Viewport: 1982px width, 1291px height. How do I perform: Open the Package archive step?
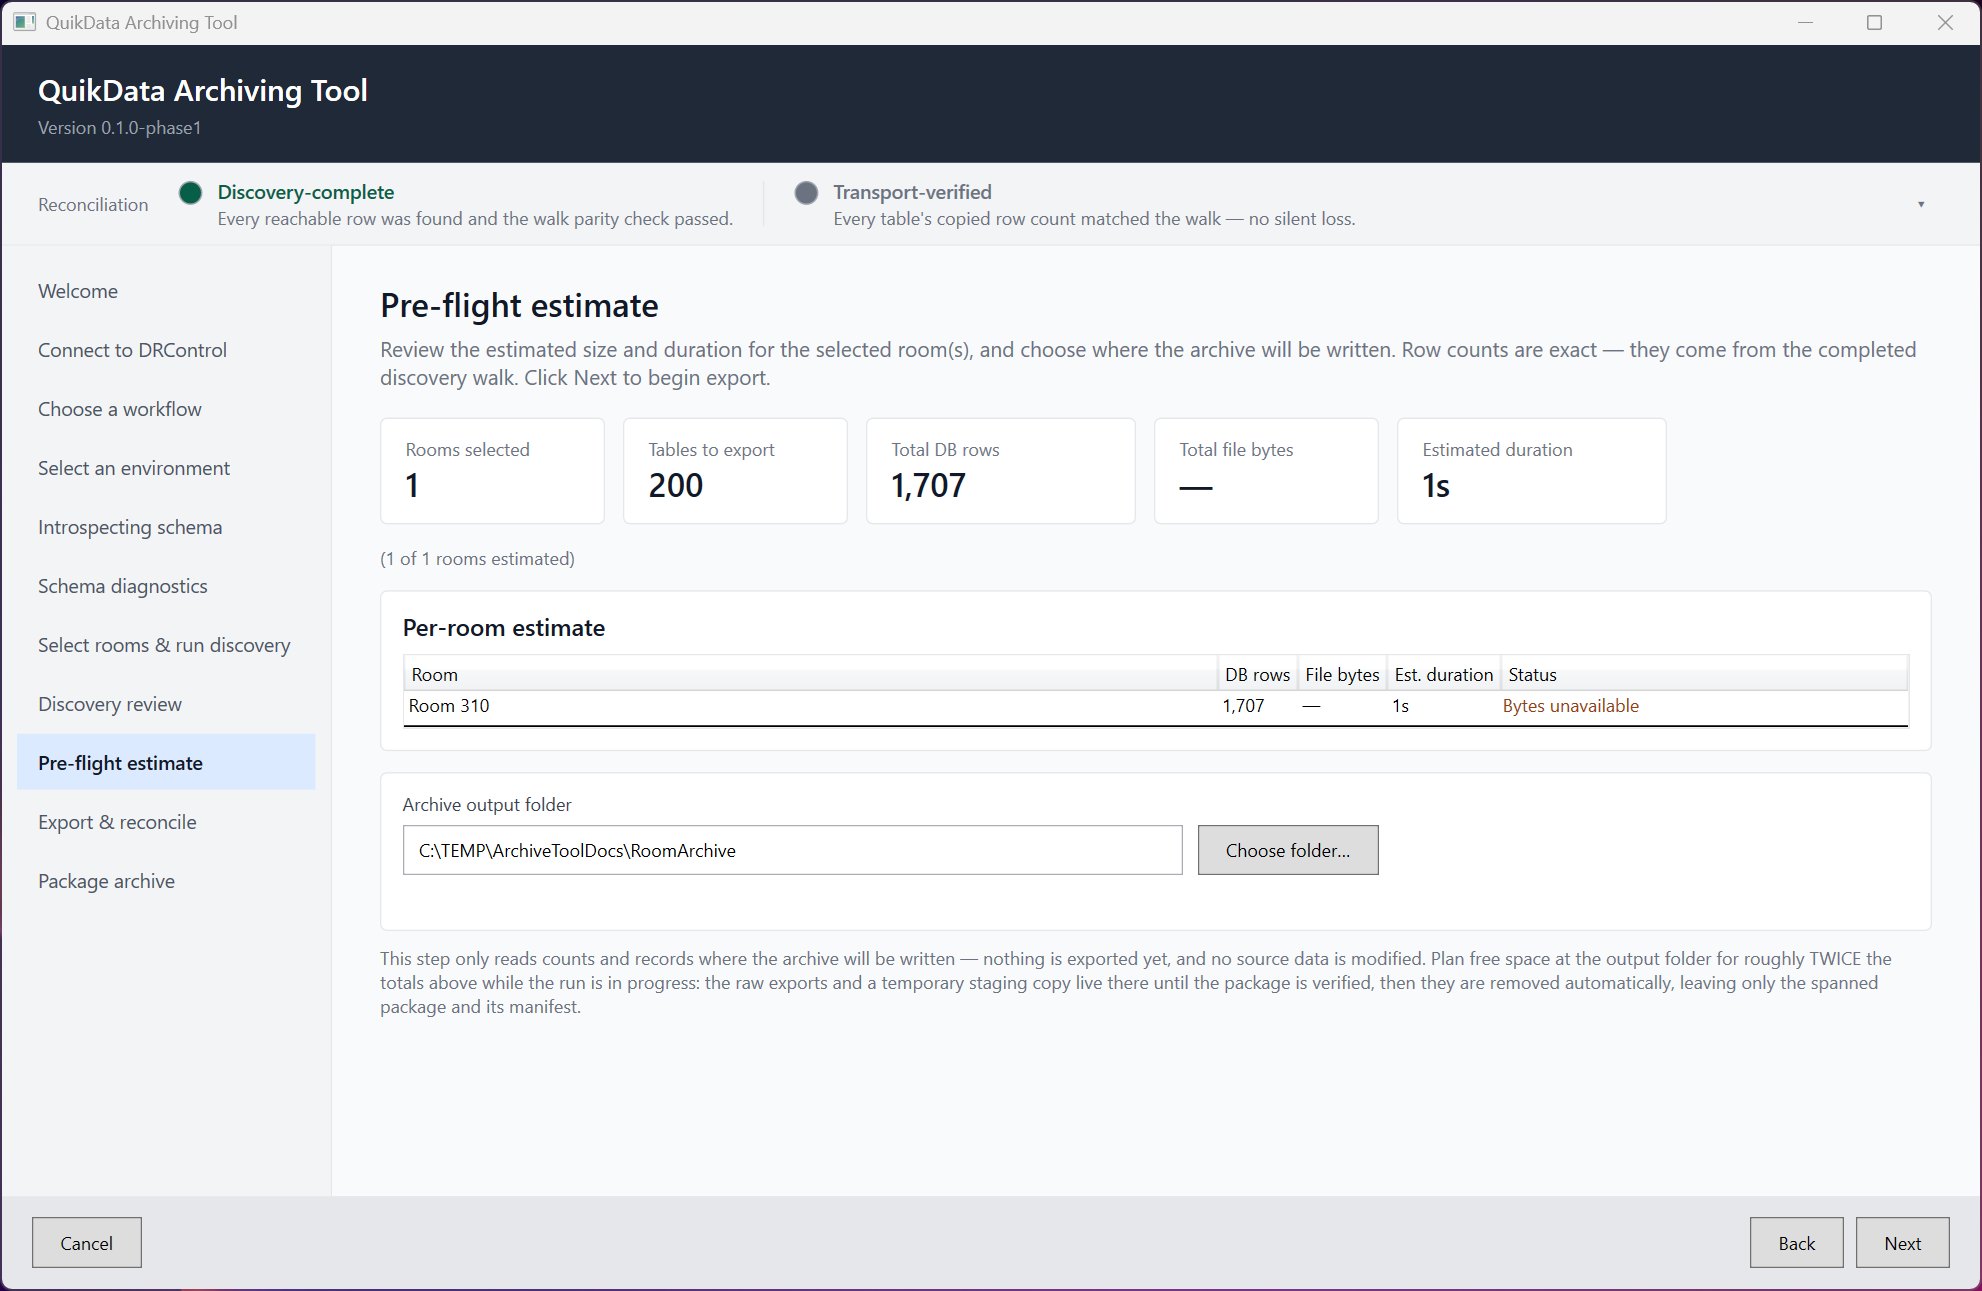pyautogui.click(x=166, y=881)
